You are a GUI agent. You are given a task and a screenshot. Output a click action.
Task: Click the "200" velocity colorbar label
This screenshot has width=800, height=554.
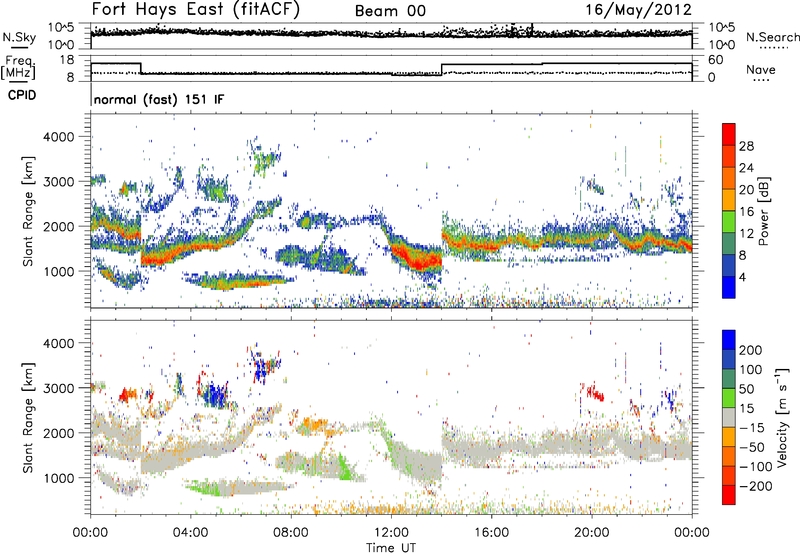pos(751,350)
